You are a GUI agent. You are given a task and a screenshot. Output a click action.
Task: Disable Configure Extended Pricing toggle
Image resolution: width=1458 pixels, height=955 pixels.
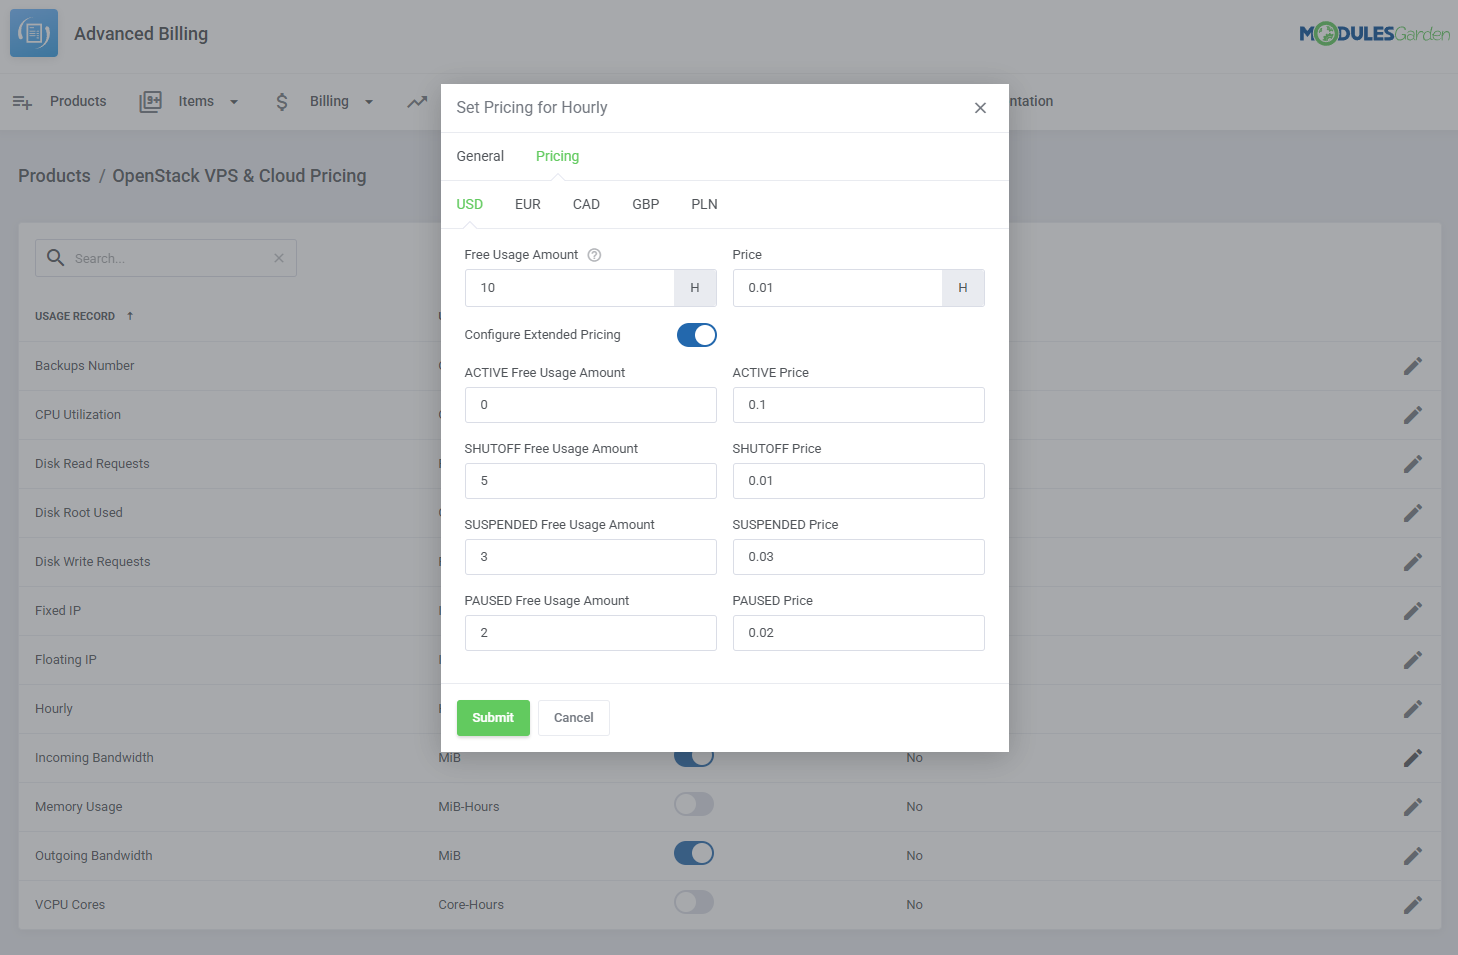(x=696, y=335)
